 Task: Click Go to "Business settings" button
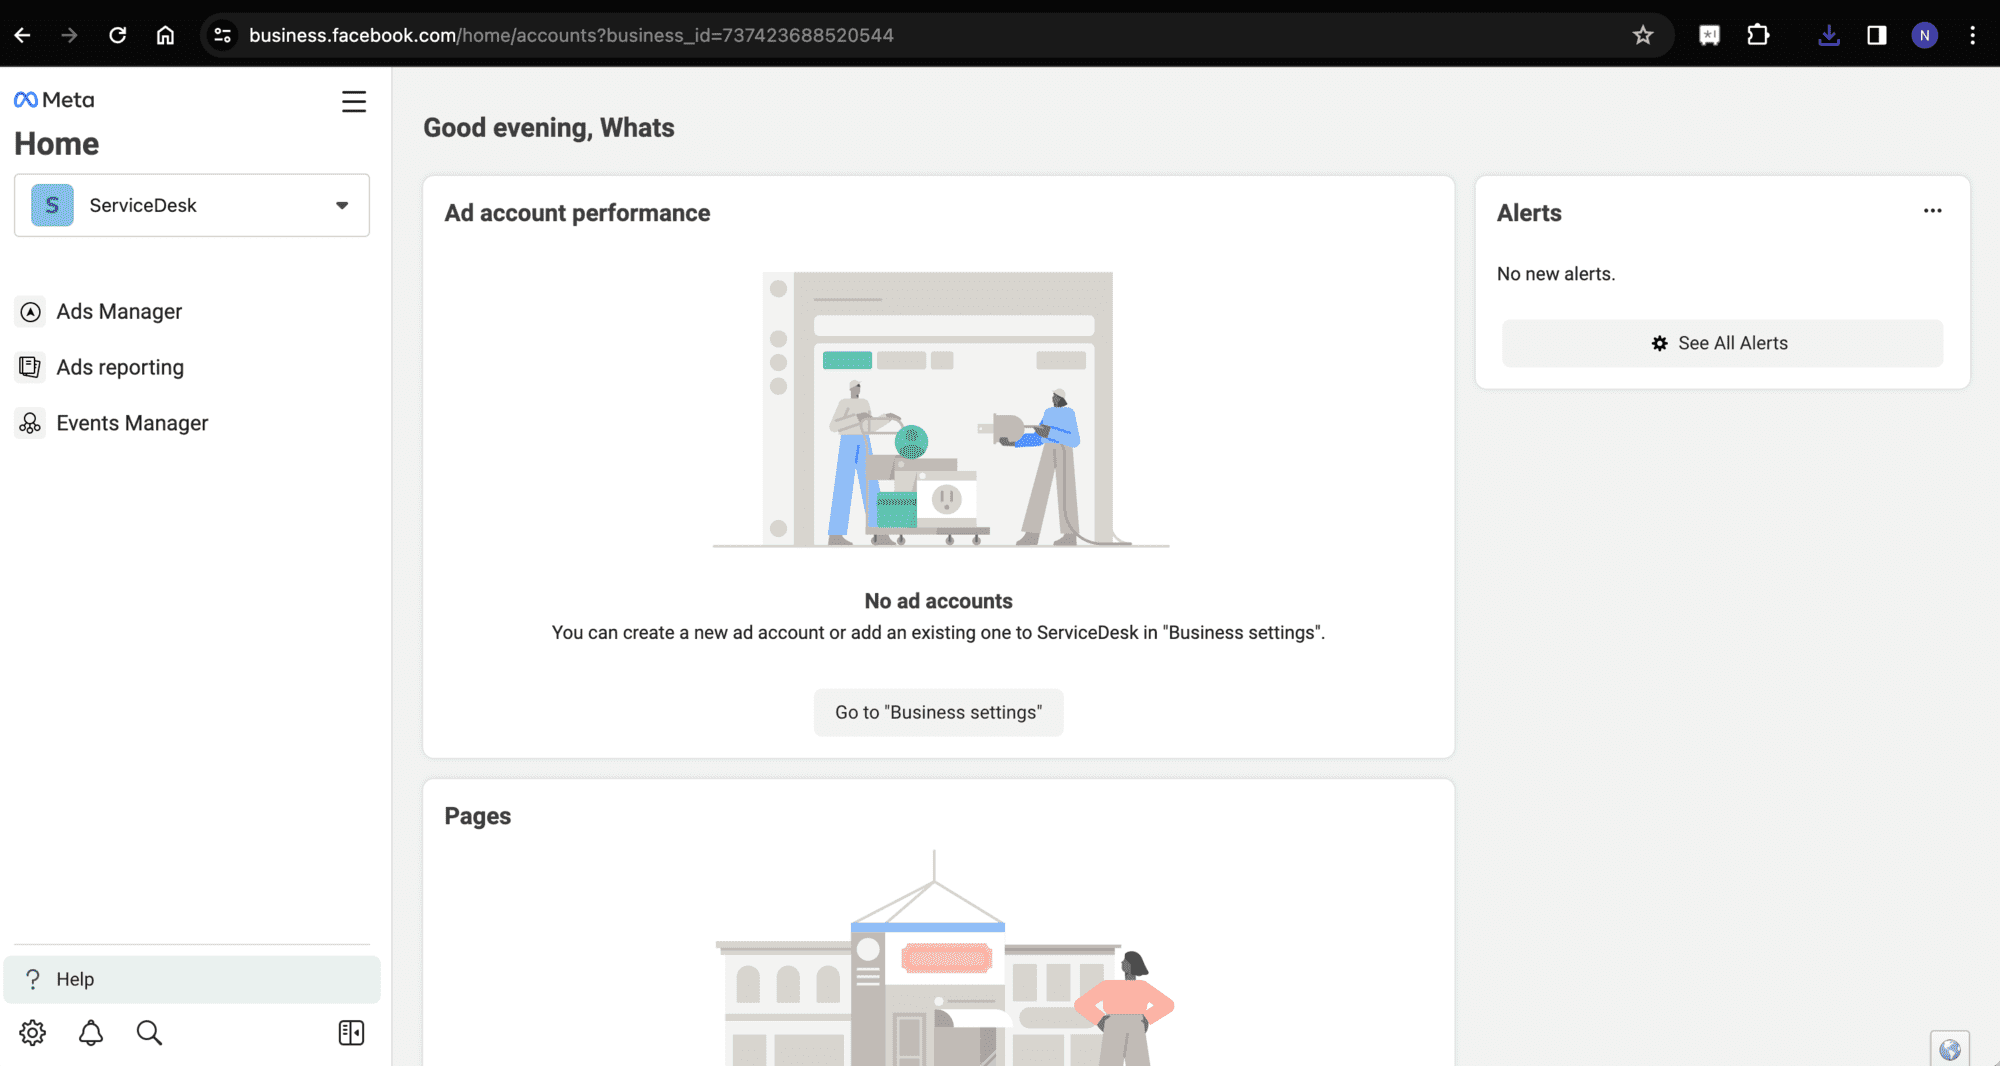[938, 713]
